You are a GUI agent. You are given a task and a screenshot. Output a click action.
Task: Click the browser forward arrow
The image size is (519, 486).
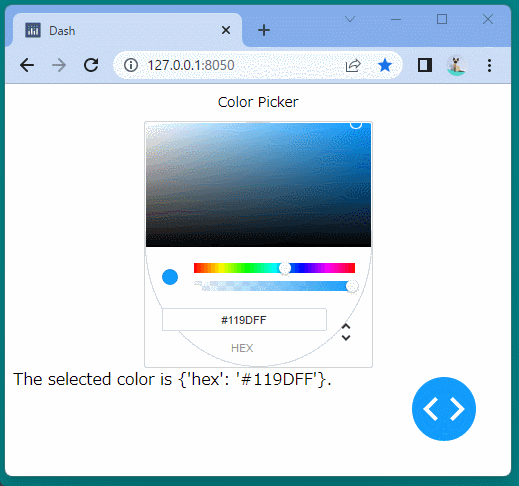(59, 65)
